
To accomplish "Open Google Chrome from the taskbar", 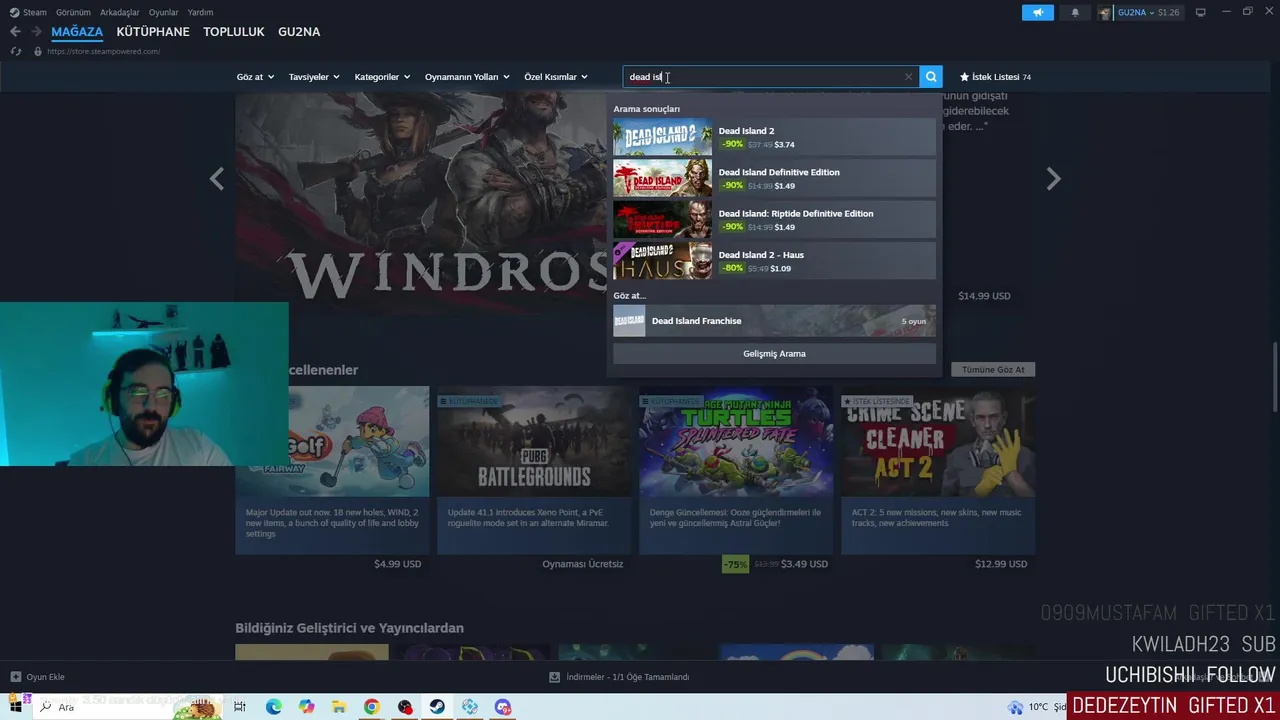I will pos(371,707).
